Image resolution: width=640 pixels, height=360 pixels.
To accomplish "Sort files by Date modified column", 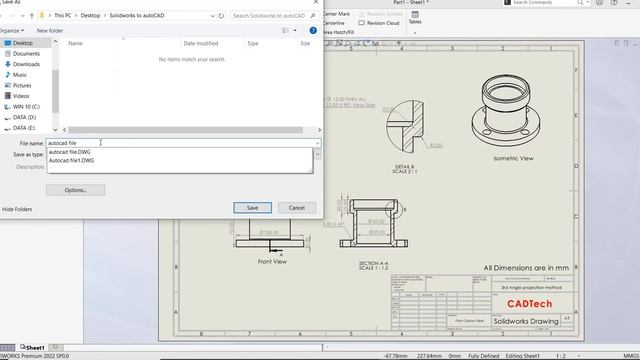I will (x=200, y=43).
